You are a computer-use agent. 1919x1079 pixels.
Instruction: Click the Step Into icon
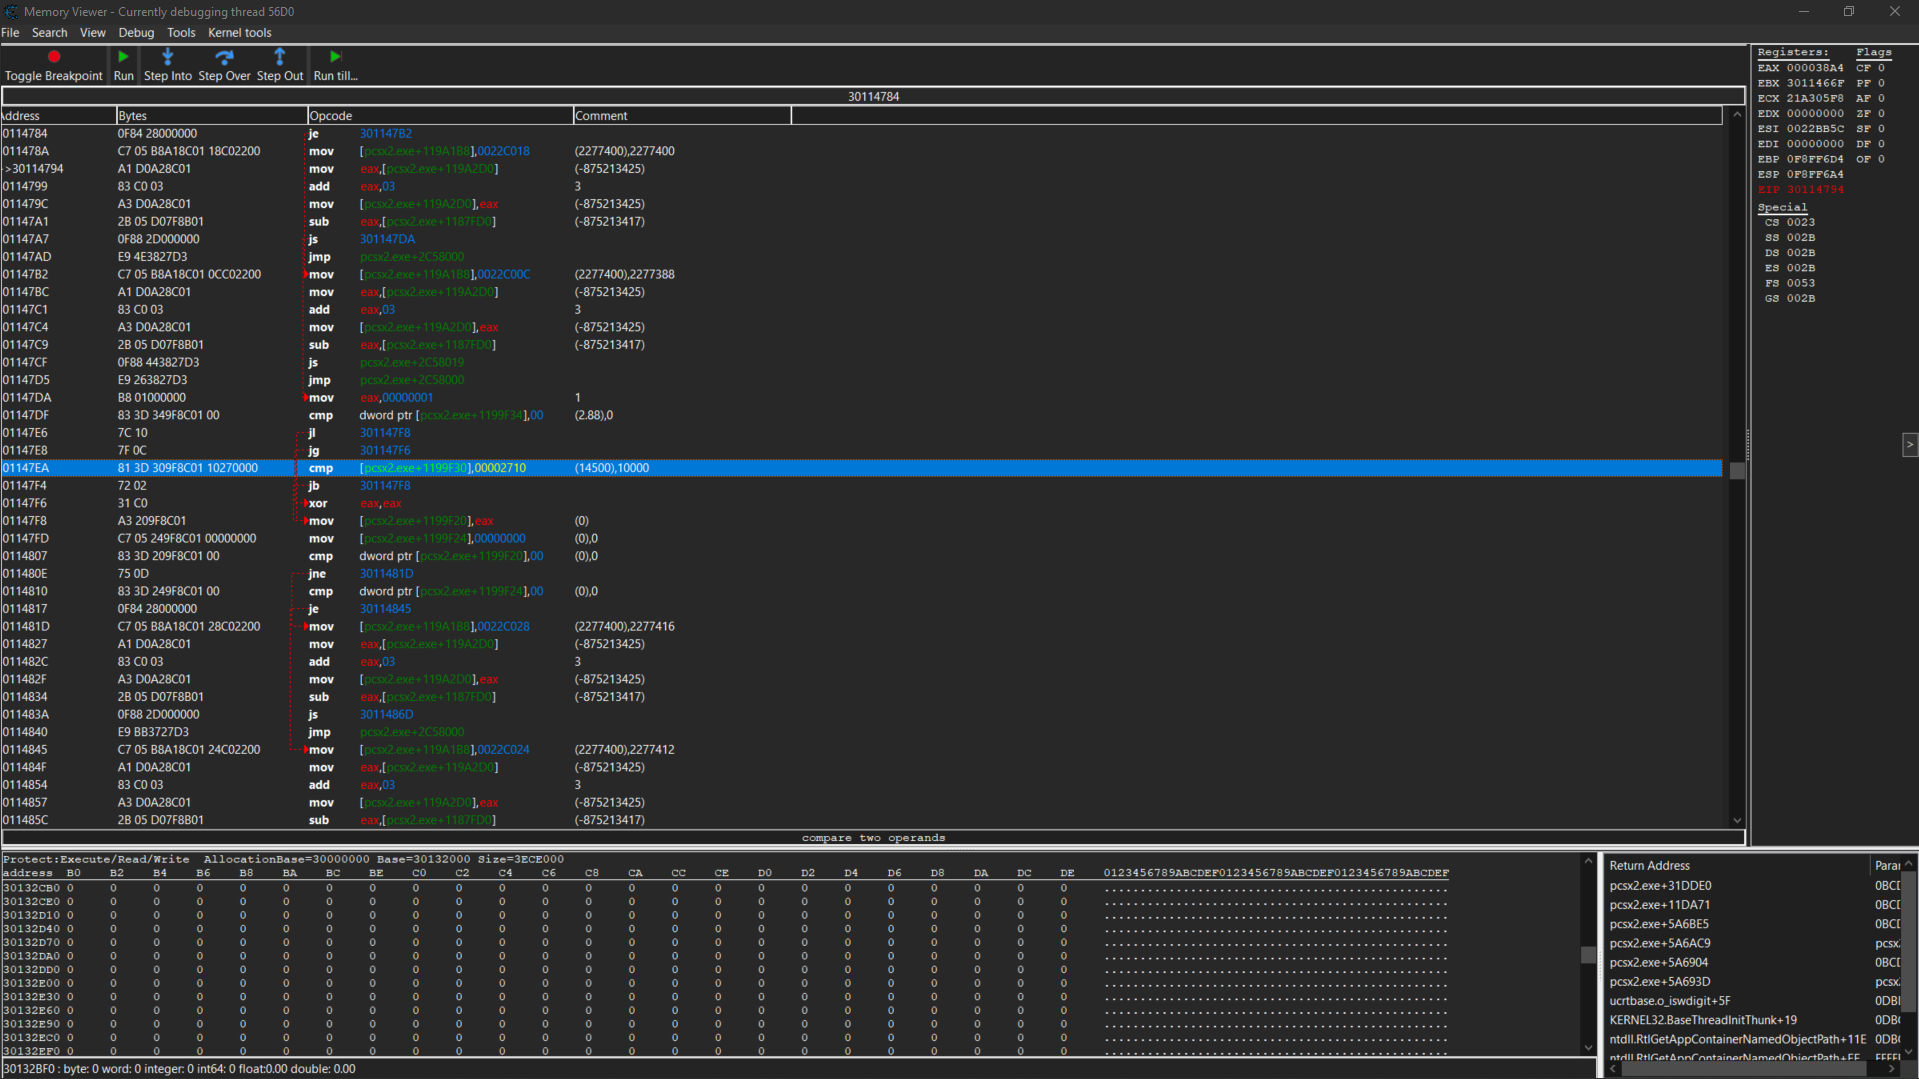pyautogui.click(x=167, y=57)
